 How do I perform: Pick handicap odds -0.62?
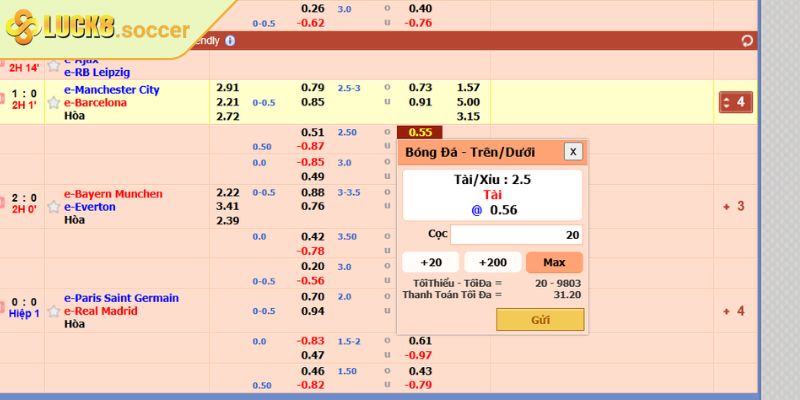tap(311, 23)
